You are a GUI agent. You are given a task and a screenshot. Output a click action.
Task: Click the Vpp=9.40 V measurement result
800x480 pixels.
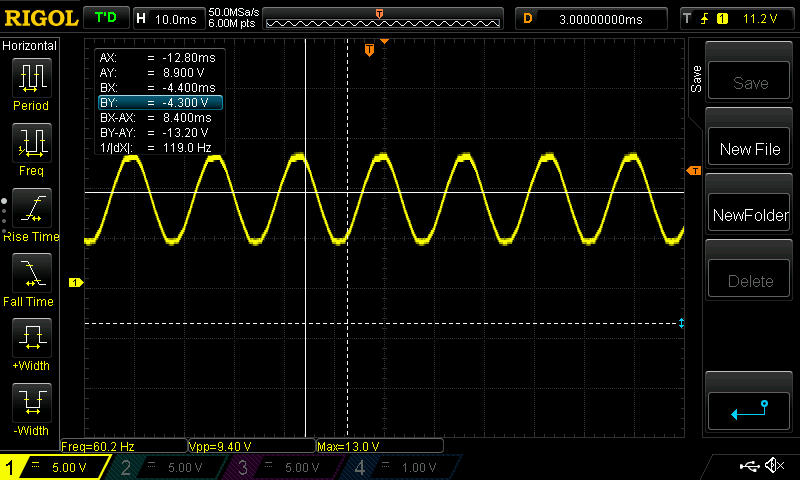(252, 446)
